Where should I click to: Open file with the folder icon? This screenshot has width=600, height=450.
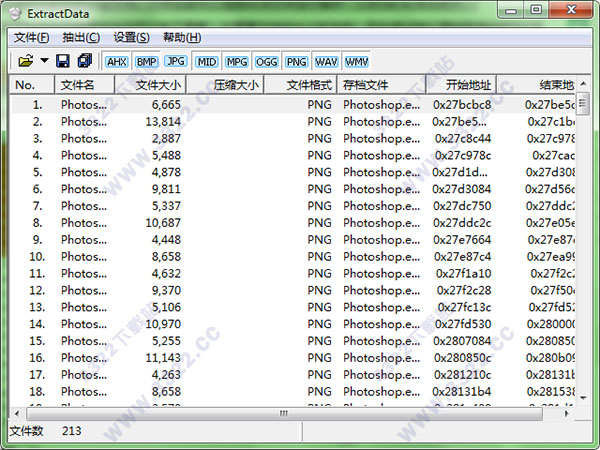coord(25,61)
